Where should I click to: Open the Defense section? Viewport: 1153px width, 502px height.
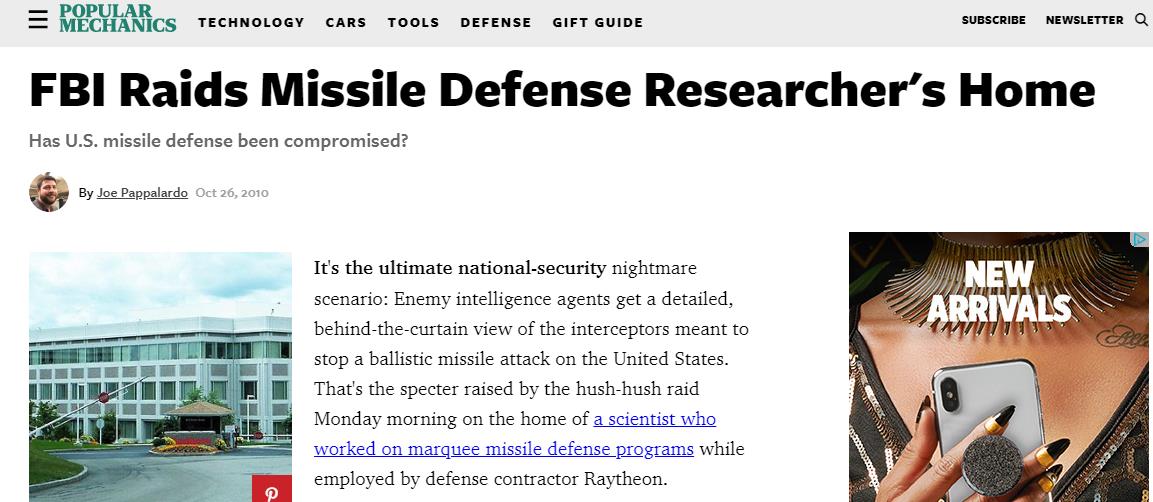[x=496, y=23]
